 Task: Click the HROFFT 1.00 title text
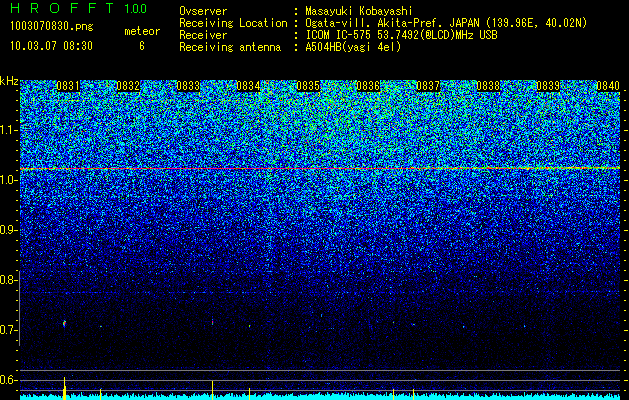click(79, 8)
